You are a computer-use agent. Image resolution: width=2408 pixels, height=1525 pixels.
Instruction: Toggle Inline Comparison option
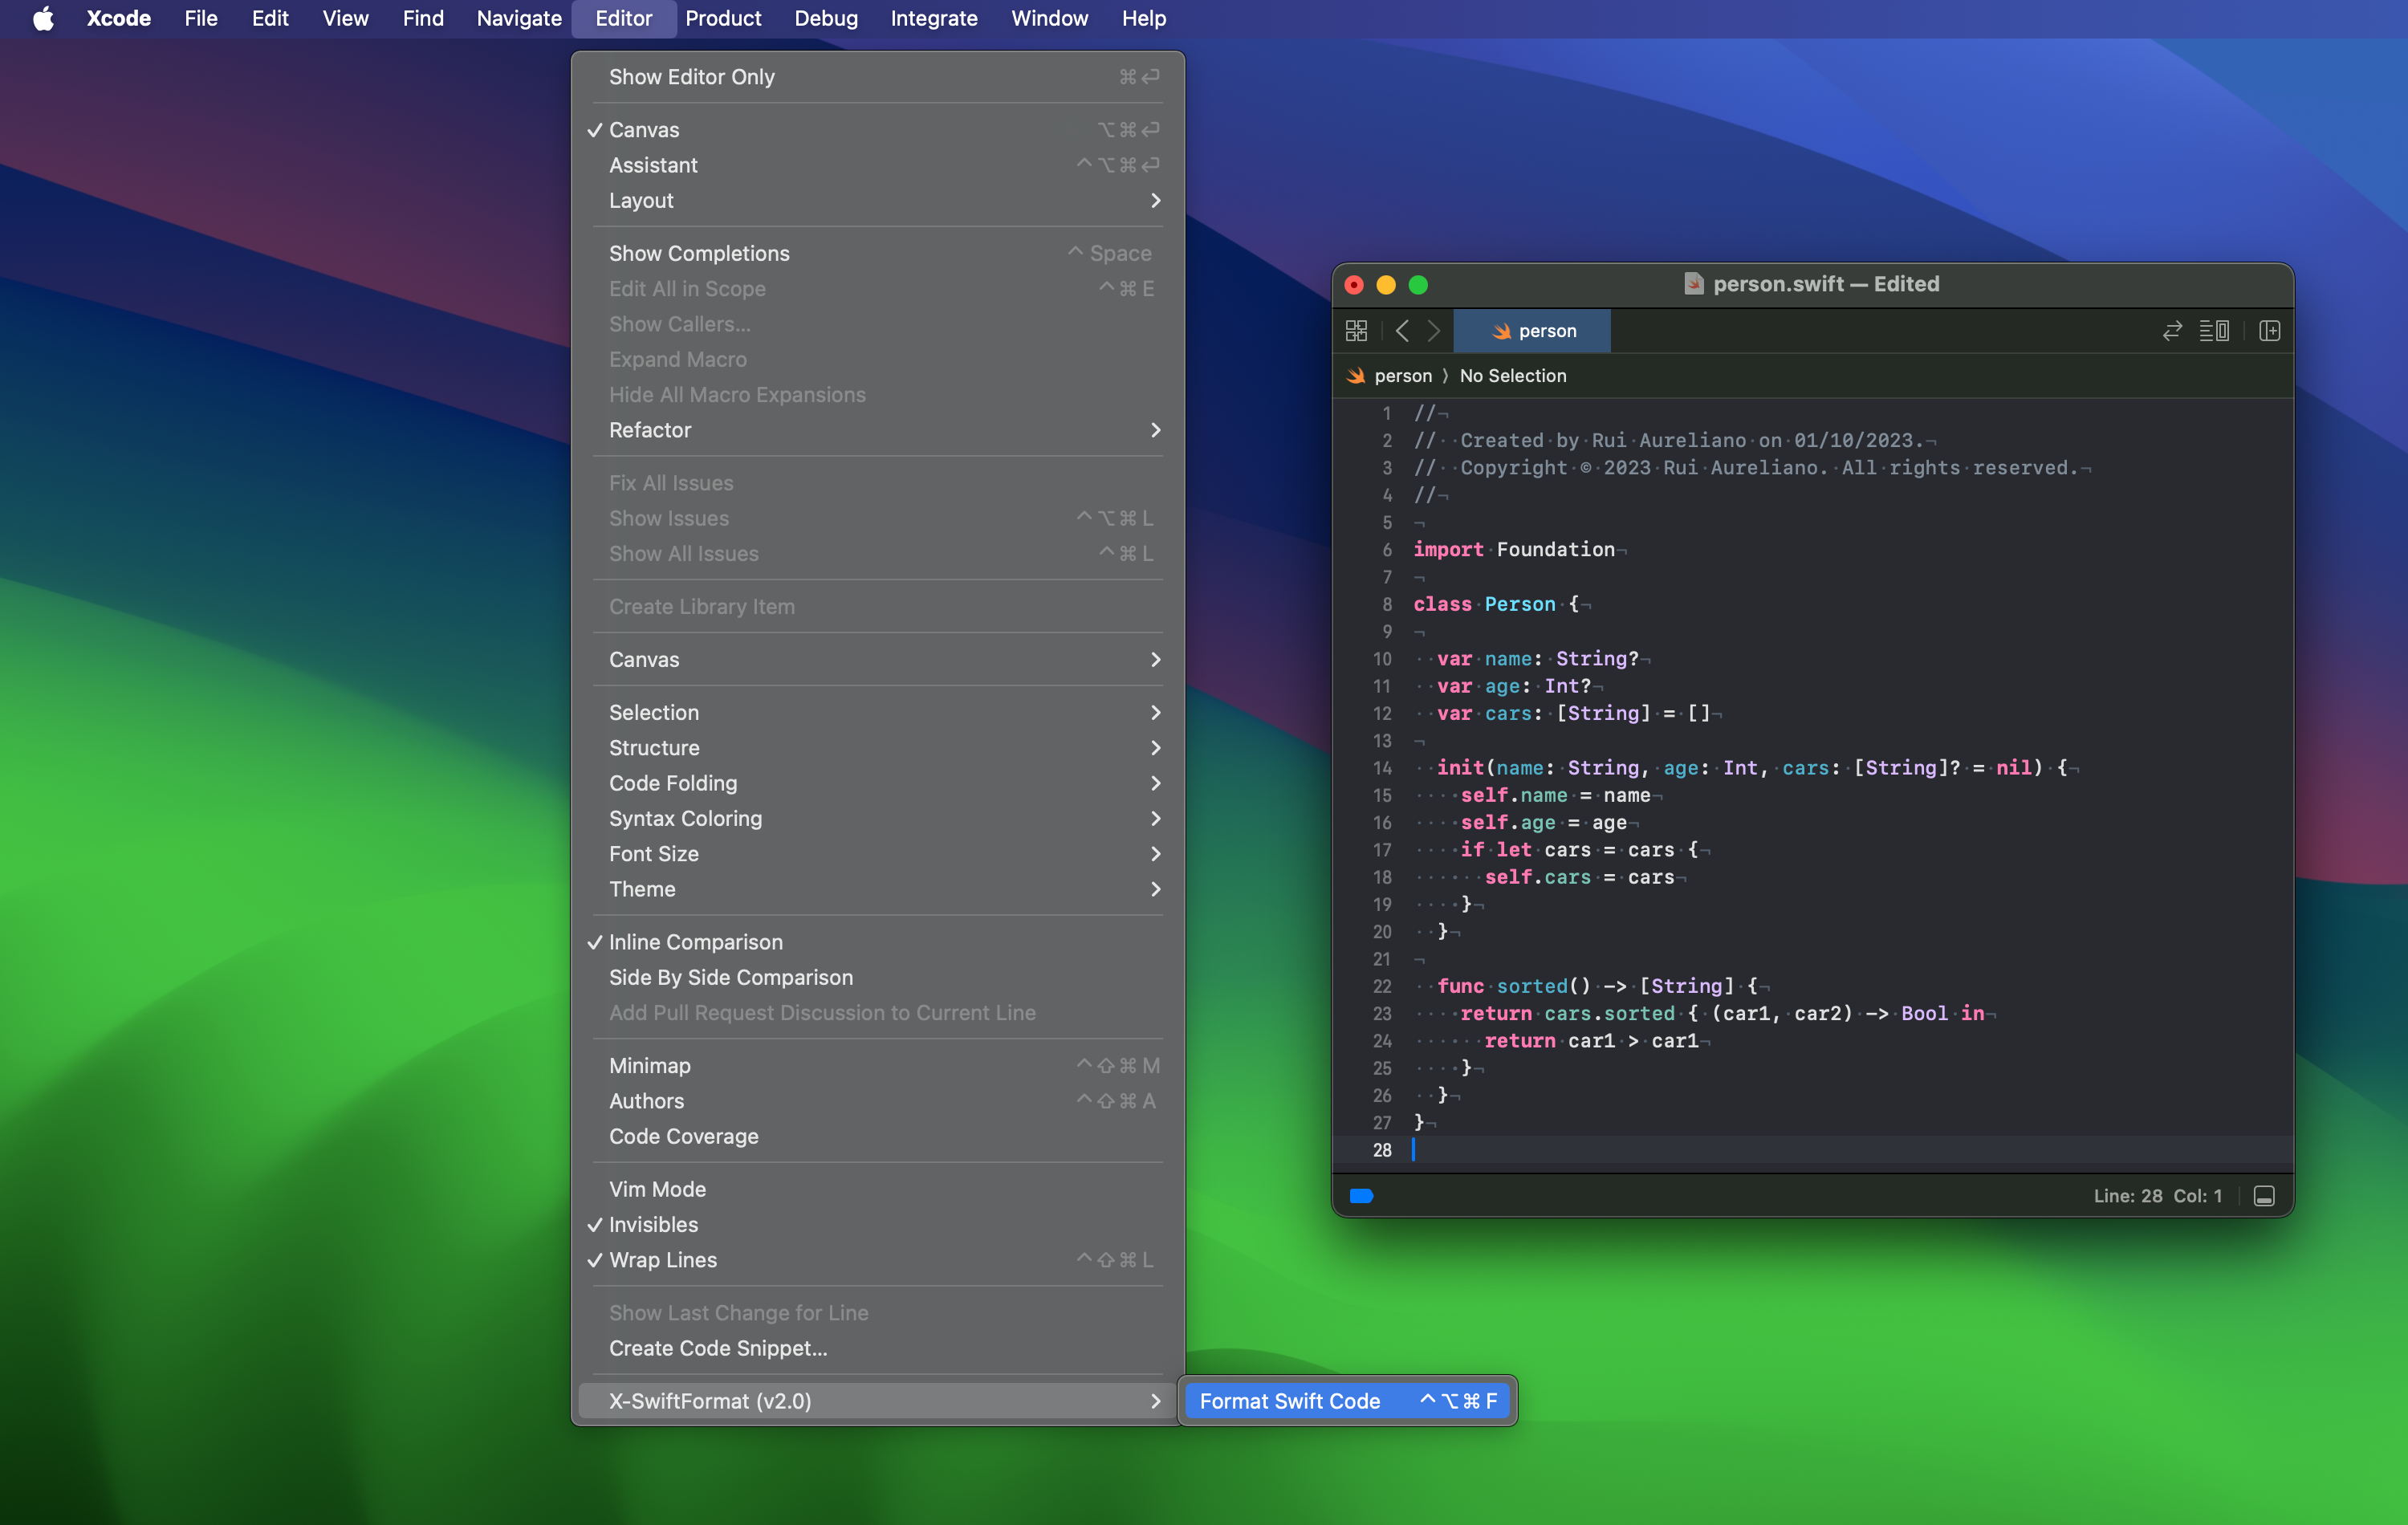coord(878,942)
